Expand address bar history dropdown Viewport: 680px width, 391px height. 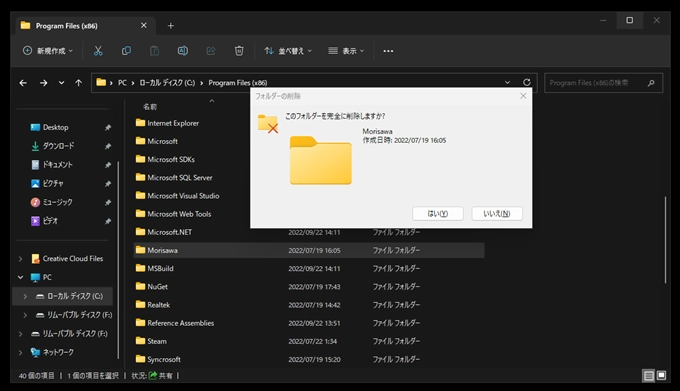click(x=507, y=82)
